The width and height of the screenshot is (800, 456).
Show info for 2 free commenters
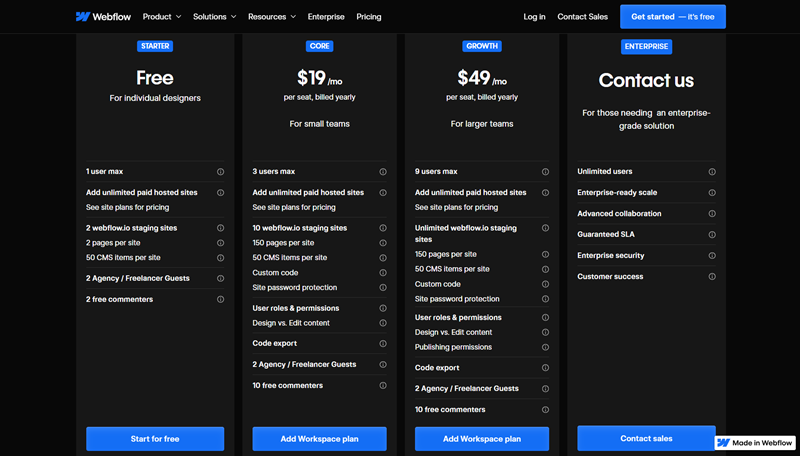point(220,299)
